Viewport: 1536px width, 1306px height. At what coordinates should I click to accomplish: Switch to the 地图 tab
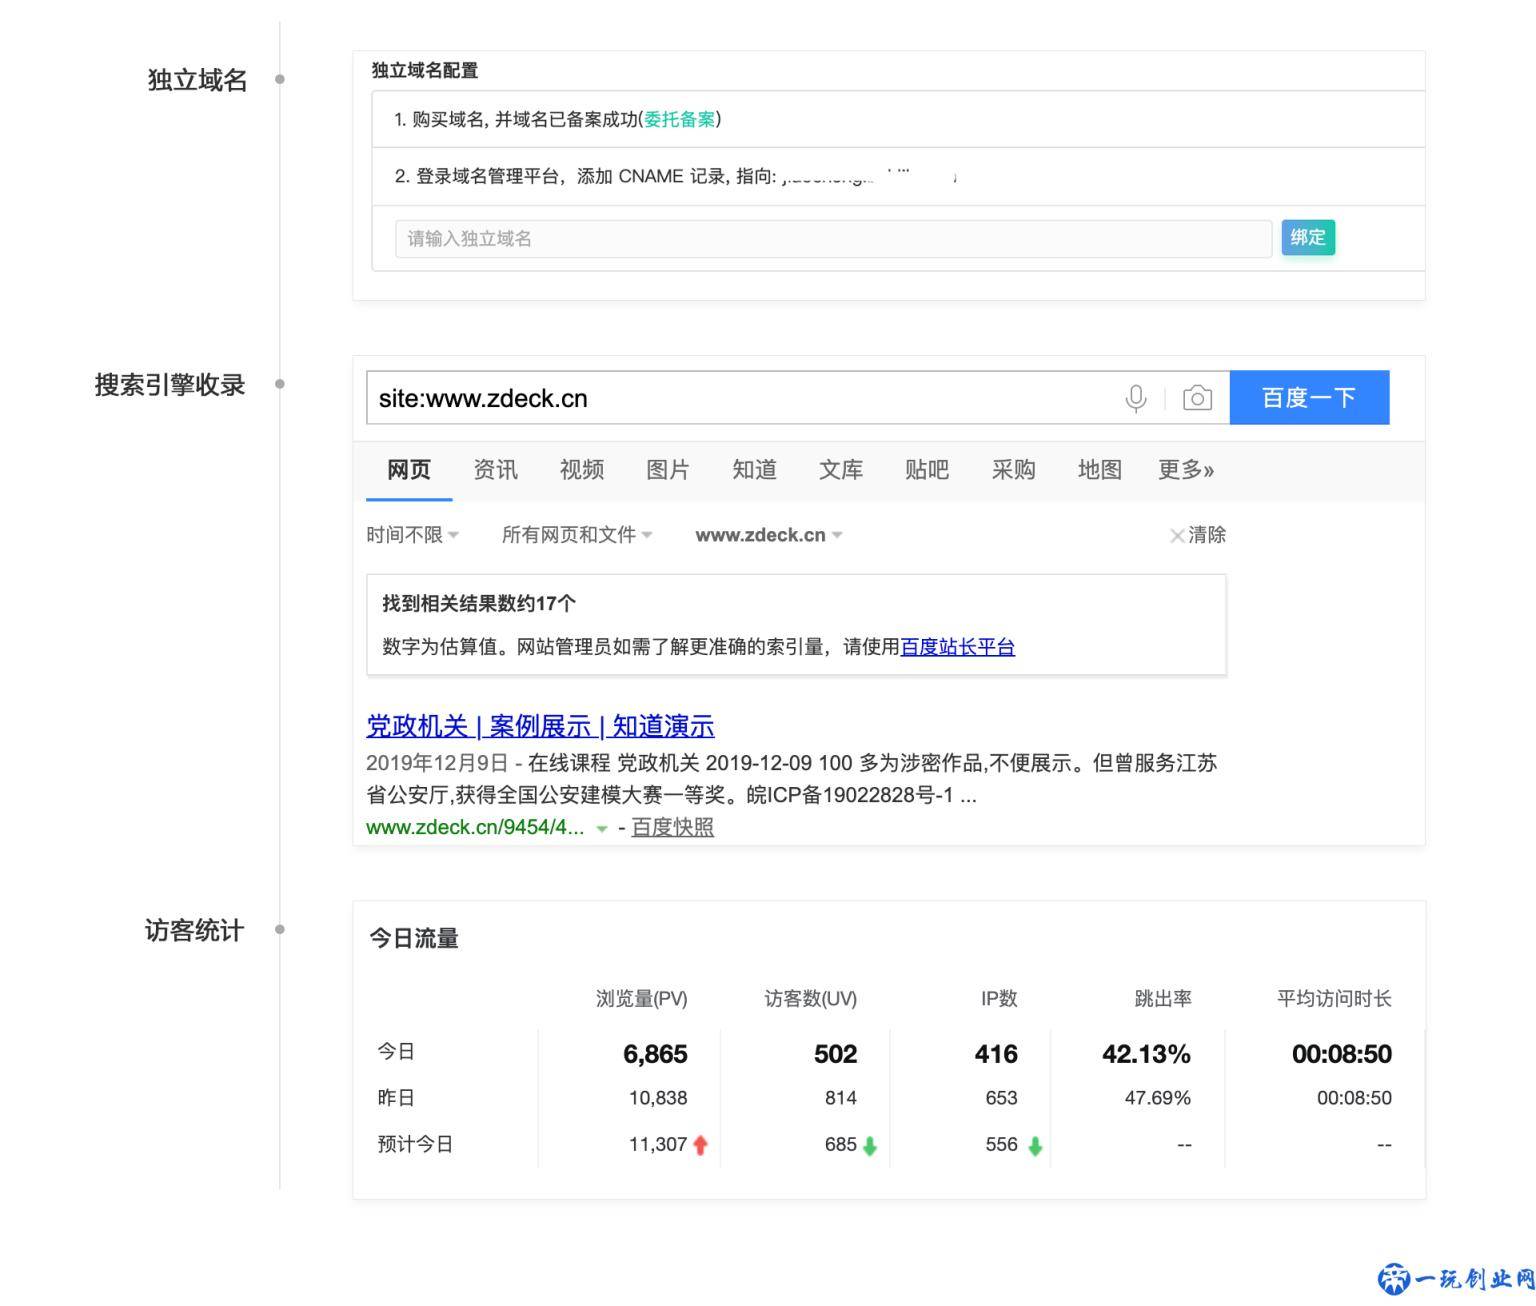1100,470
